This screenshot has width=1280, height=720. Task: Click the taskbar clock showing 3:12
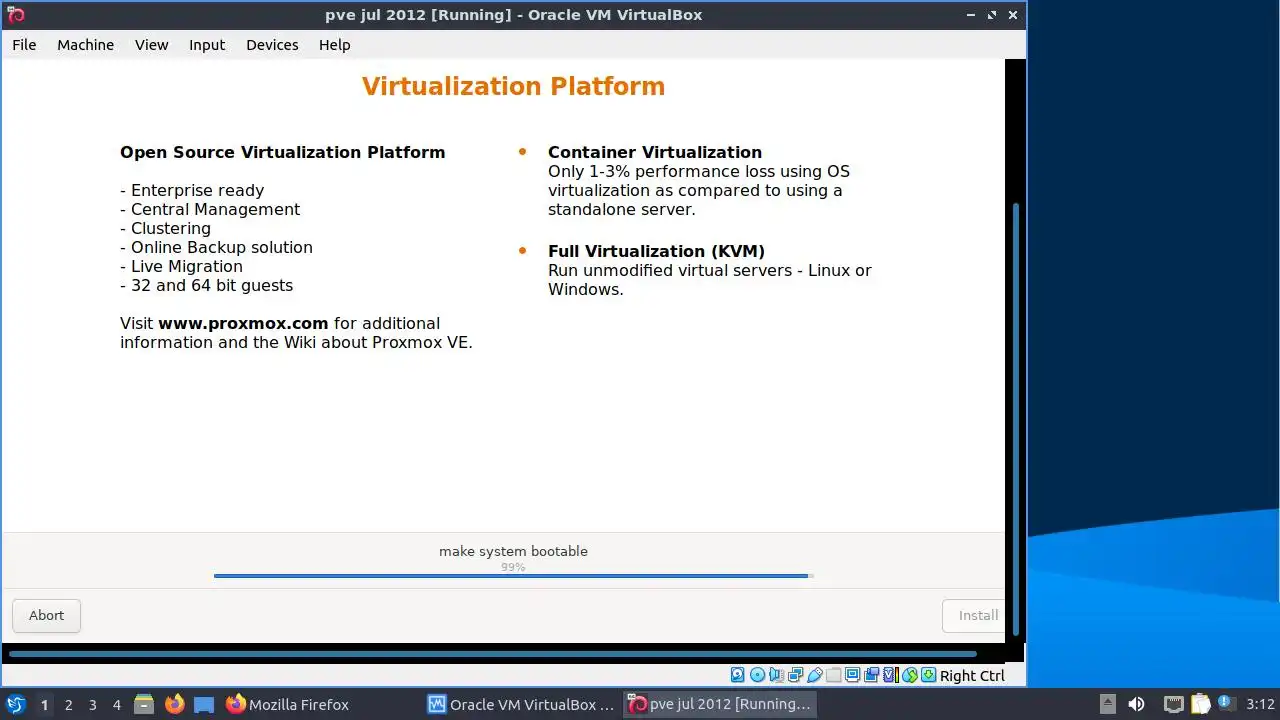point(1260,704)
